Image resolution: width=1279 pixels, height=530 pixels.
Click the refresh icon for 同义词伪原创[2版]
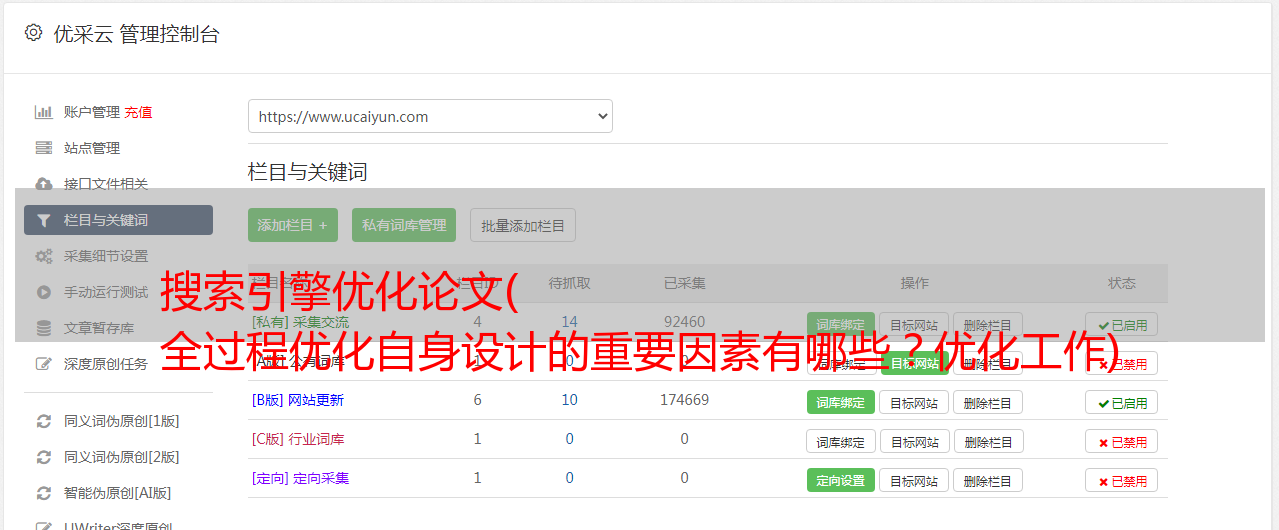point(43,457)
